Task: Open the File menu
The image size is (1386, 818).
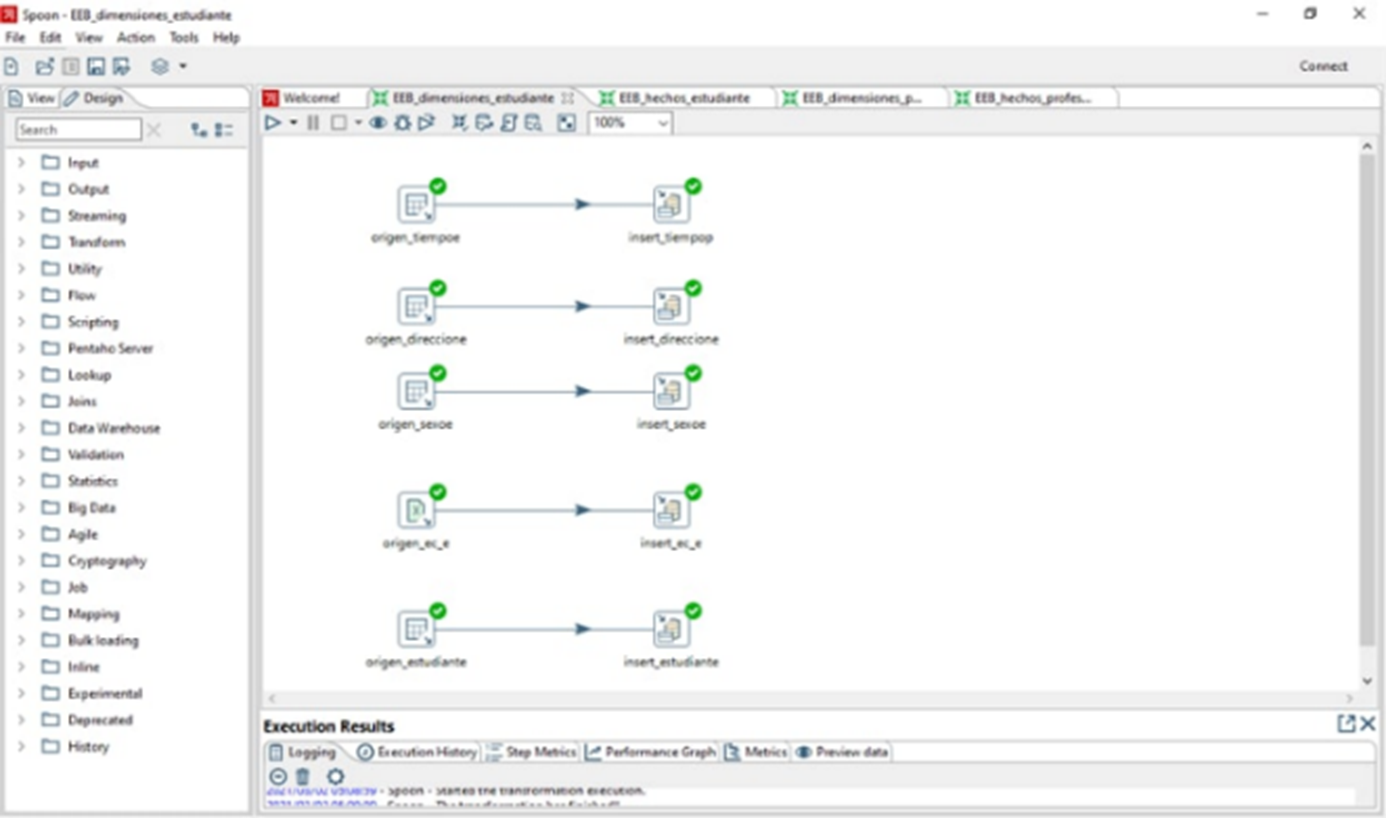Action: click(x=14, y=37)
